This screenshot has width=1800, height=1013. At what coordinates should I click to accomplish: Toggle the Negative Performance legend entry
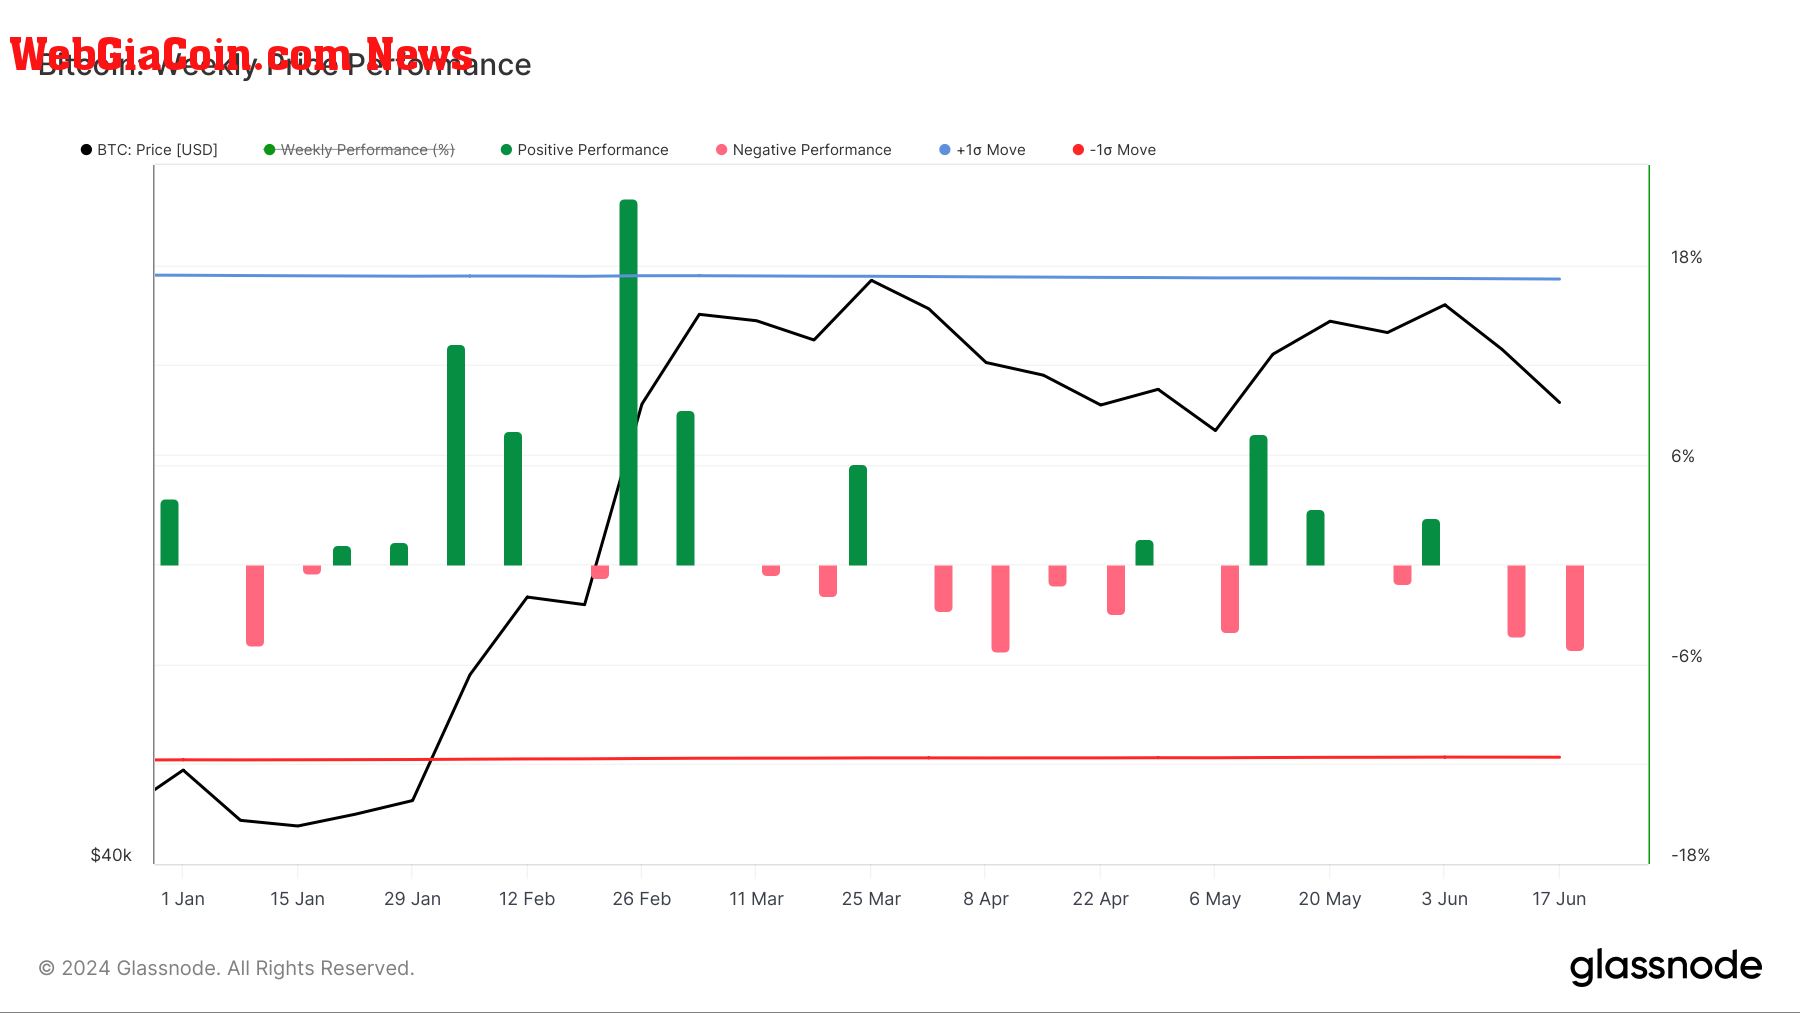(x=803, y=150)
